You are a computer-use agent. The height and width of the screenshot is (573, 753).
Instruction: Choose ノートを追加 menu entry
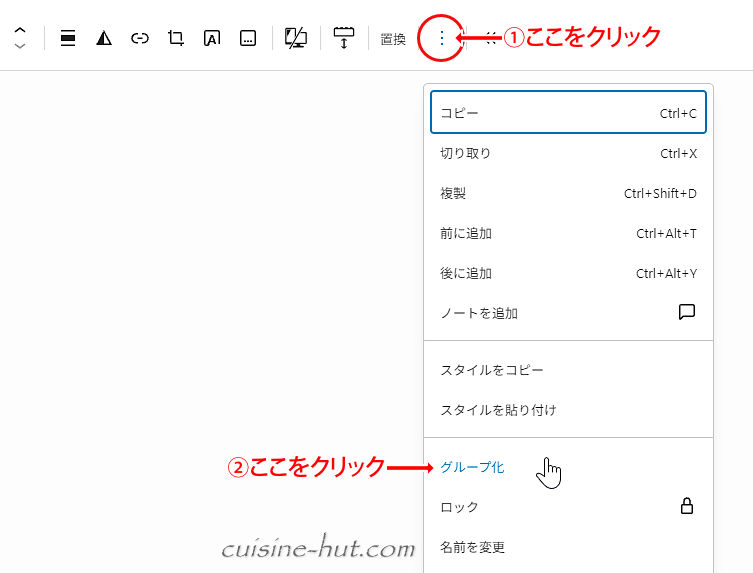(x=568, y=313)
